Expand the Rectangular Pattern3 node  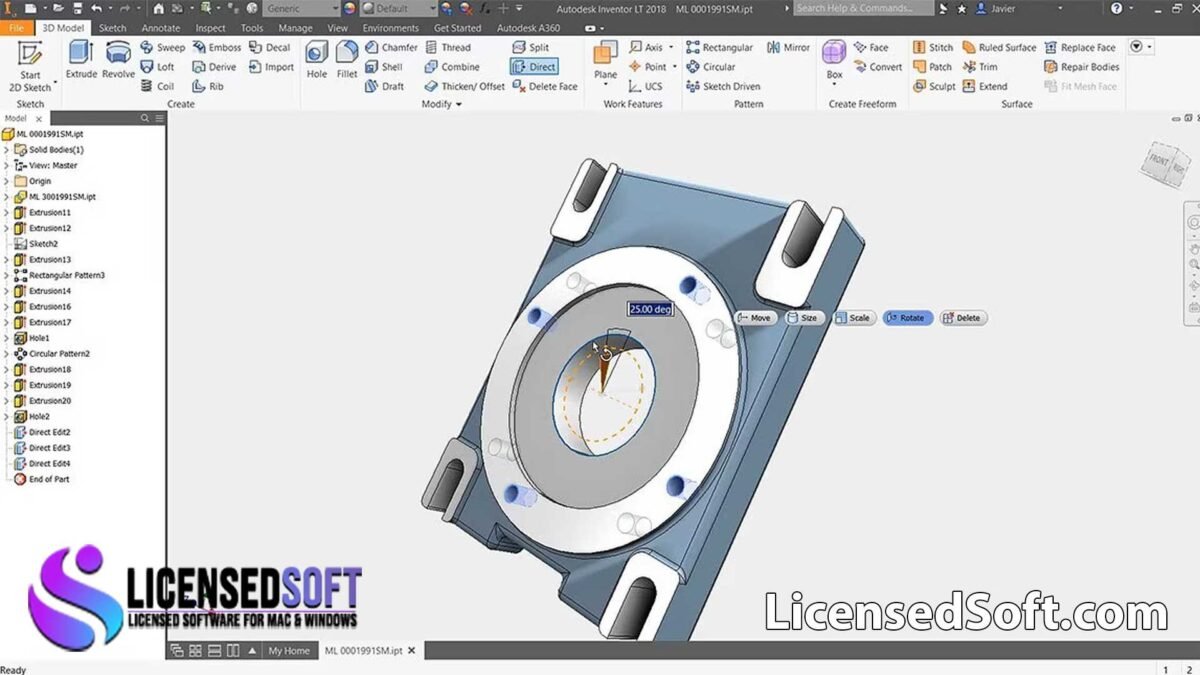click(x=6, y=275)
